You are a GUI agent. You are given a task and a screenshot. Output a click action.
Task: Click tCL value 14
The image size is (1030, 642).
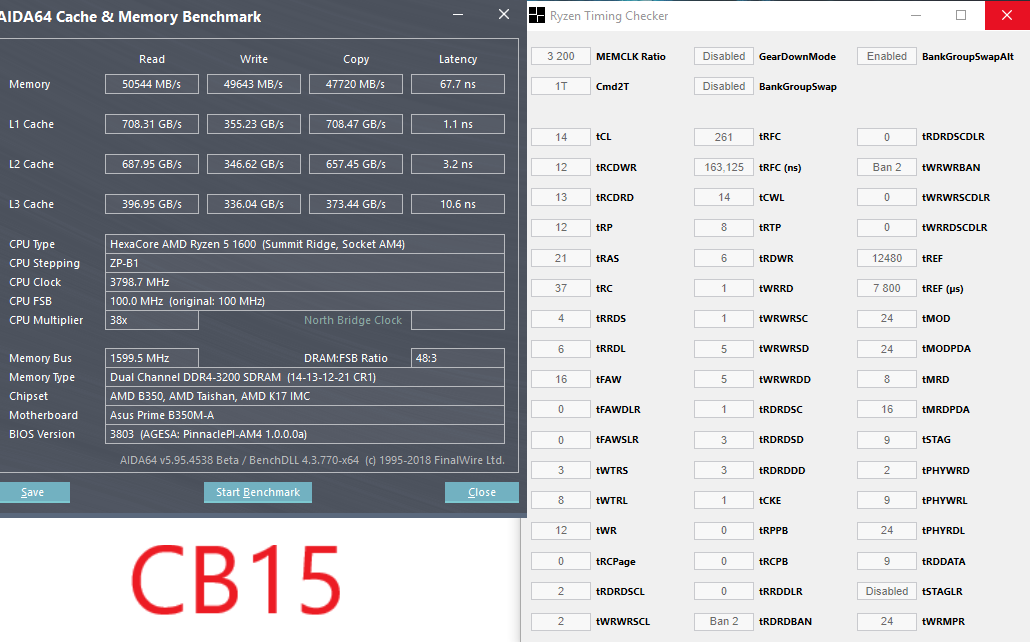pyautogui.click(x=560, y=137)
